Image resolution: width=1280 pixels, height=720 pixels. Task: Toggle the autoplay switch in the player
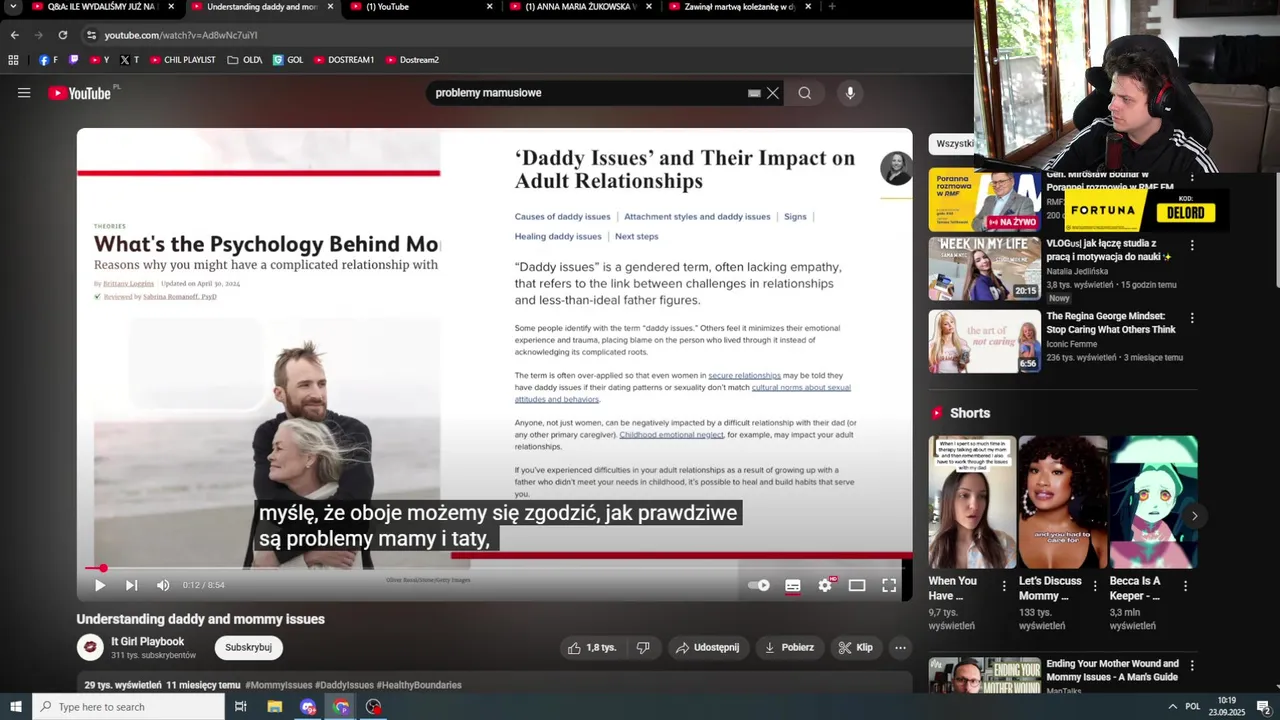tap(760, 585)
